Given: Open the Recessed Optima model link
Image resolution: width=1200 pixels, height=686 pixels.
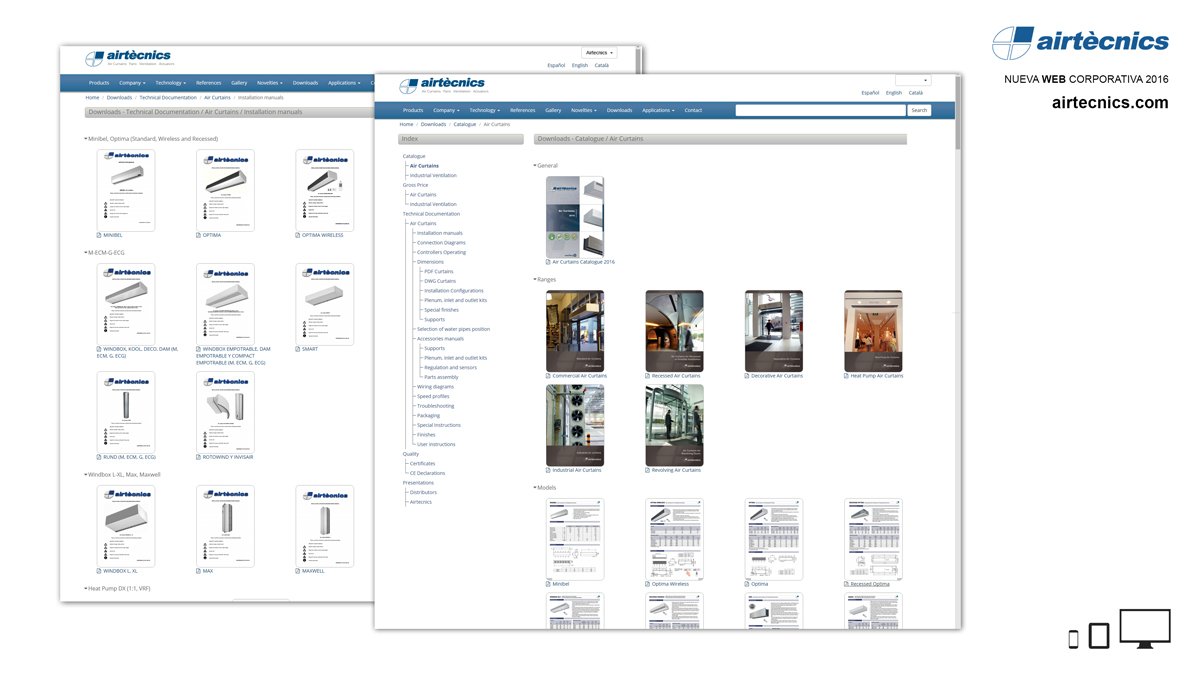Looking at the screenshot, I should 870,584.
